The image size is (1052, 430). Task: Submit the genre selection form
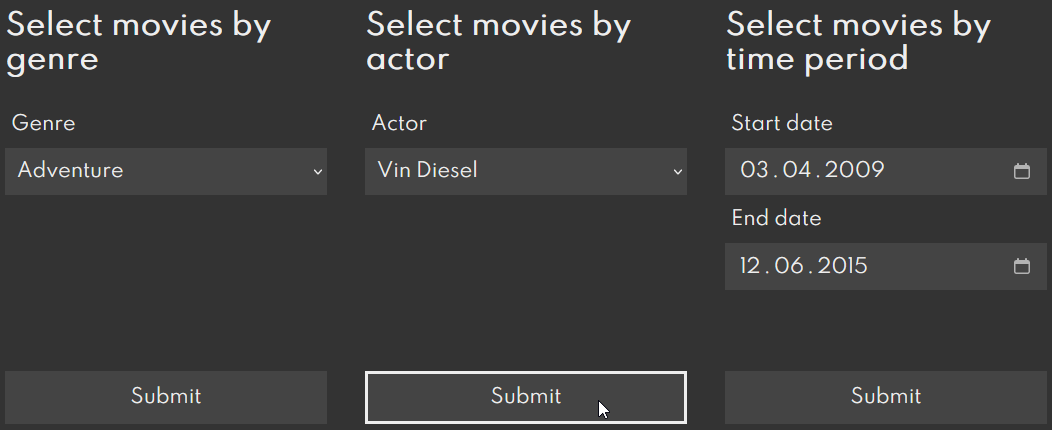click(x=166, y=397)
